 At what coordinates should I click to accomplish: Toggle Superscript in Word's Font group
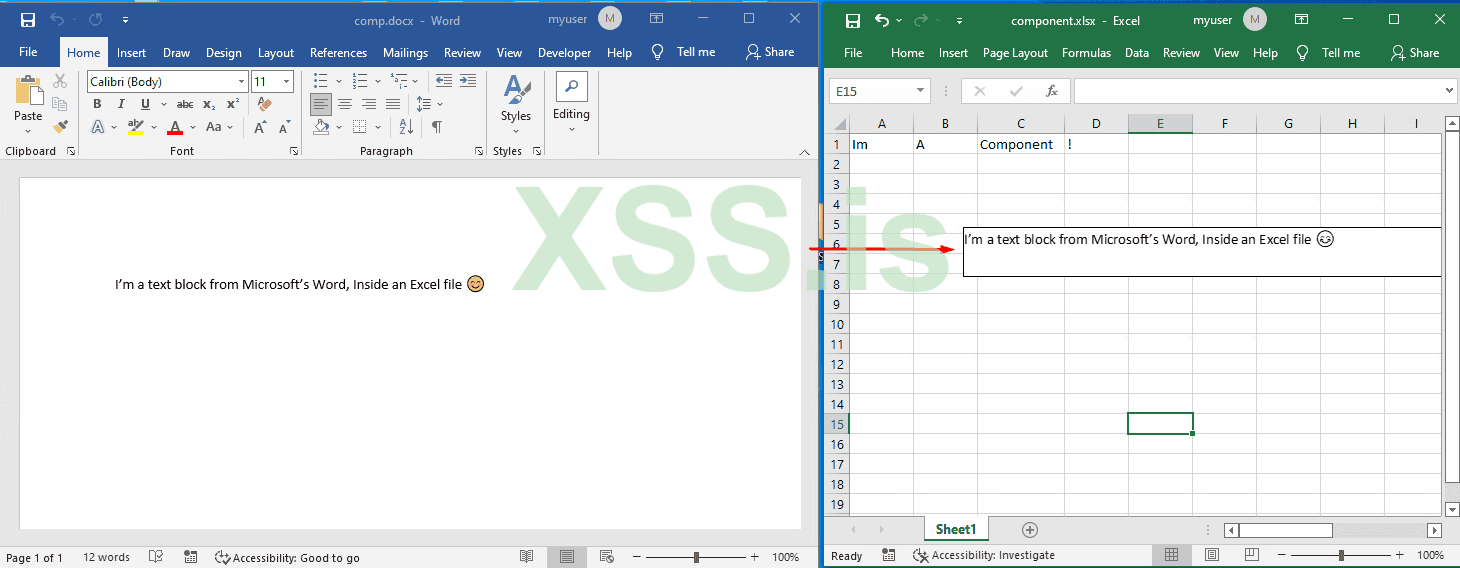pos(233,104)
